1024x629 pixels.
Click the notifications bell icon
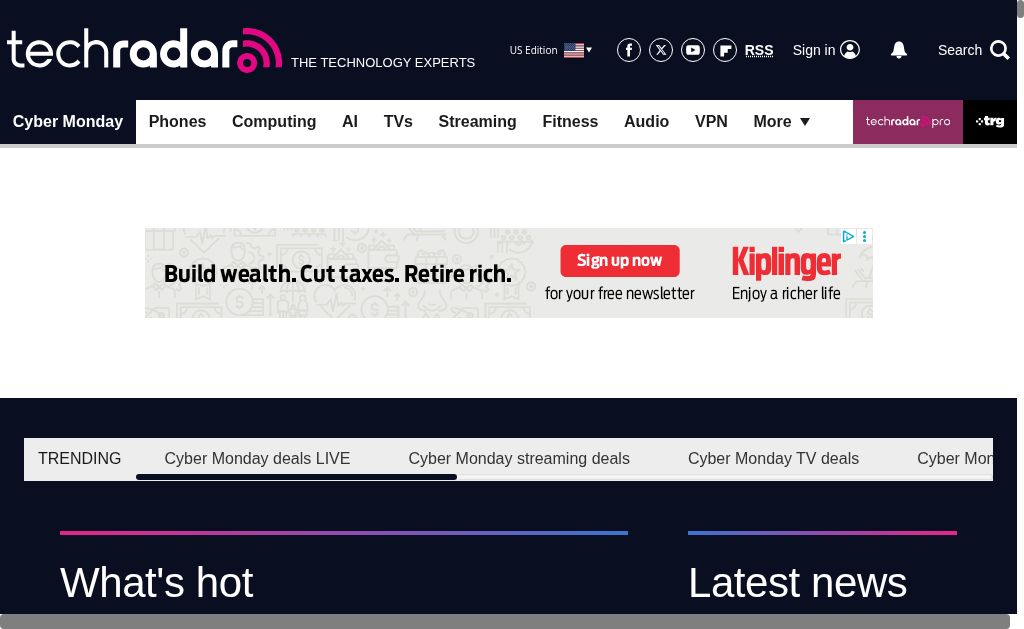click(x=899, y=50)
